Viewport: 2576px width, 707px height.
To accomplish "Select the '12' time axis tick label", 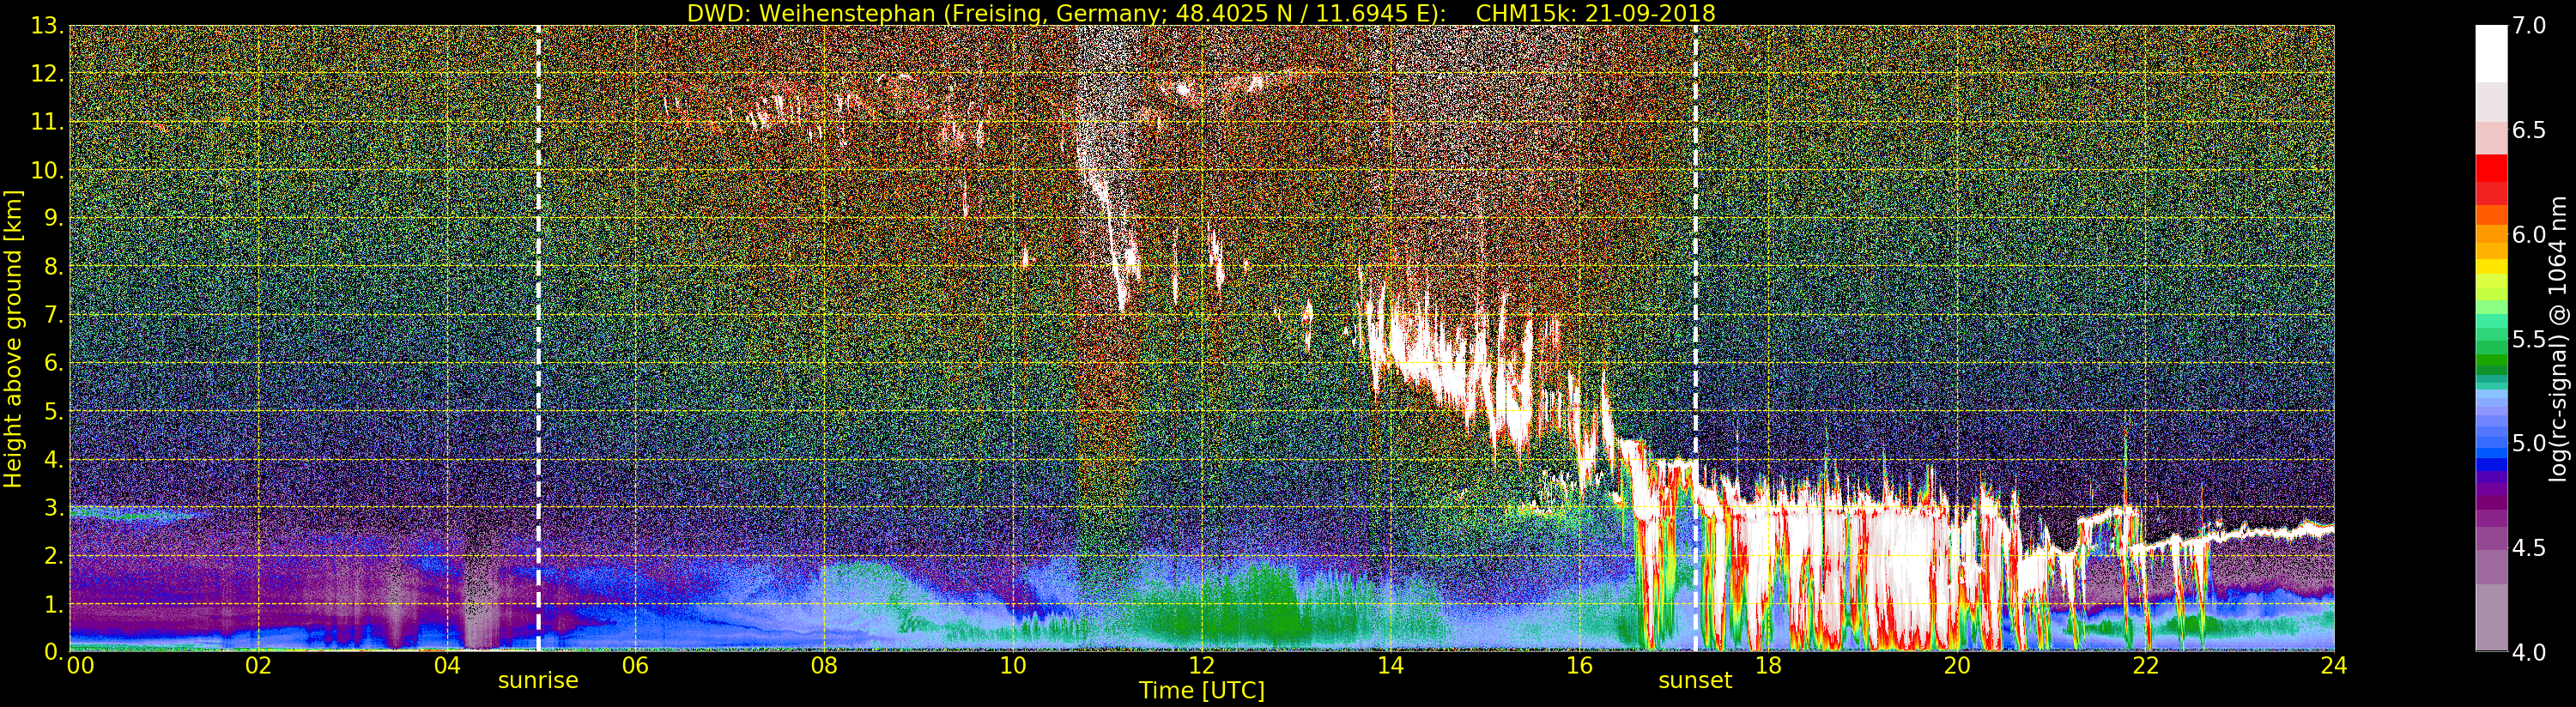I will pos(1201,666).
